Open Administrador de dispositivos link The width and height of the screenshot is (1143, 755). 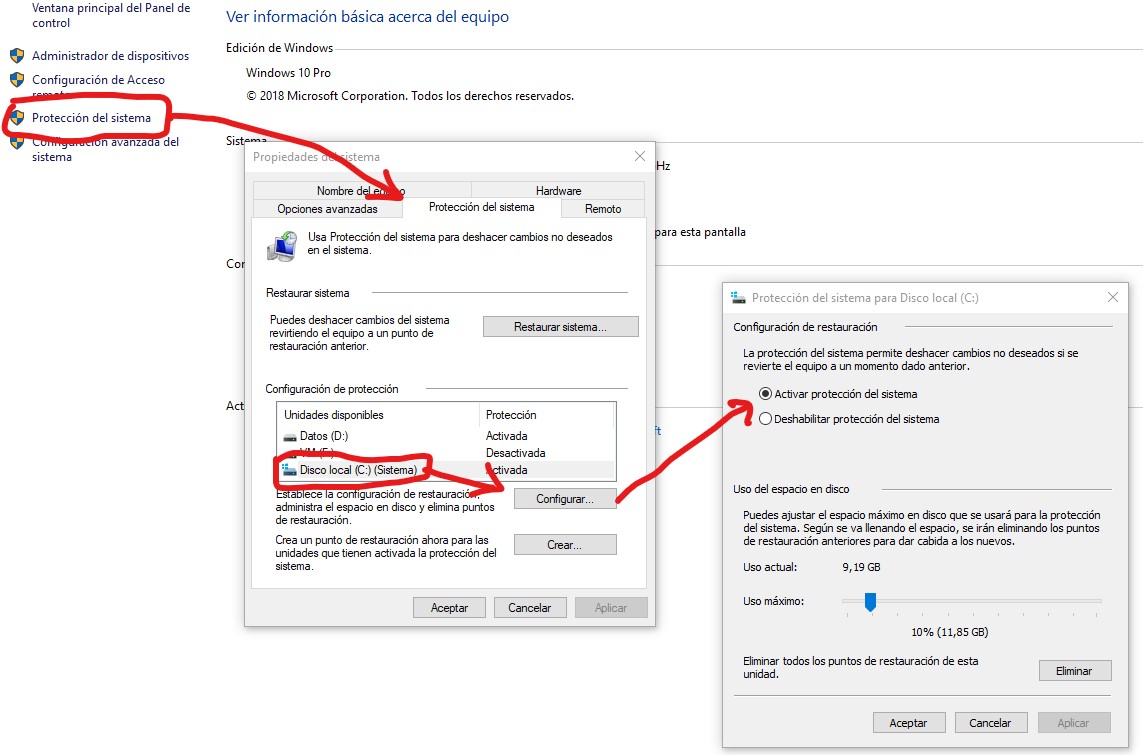coord(110,55)
